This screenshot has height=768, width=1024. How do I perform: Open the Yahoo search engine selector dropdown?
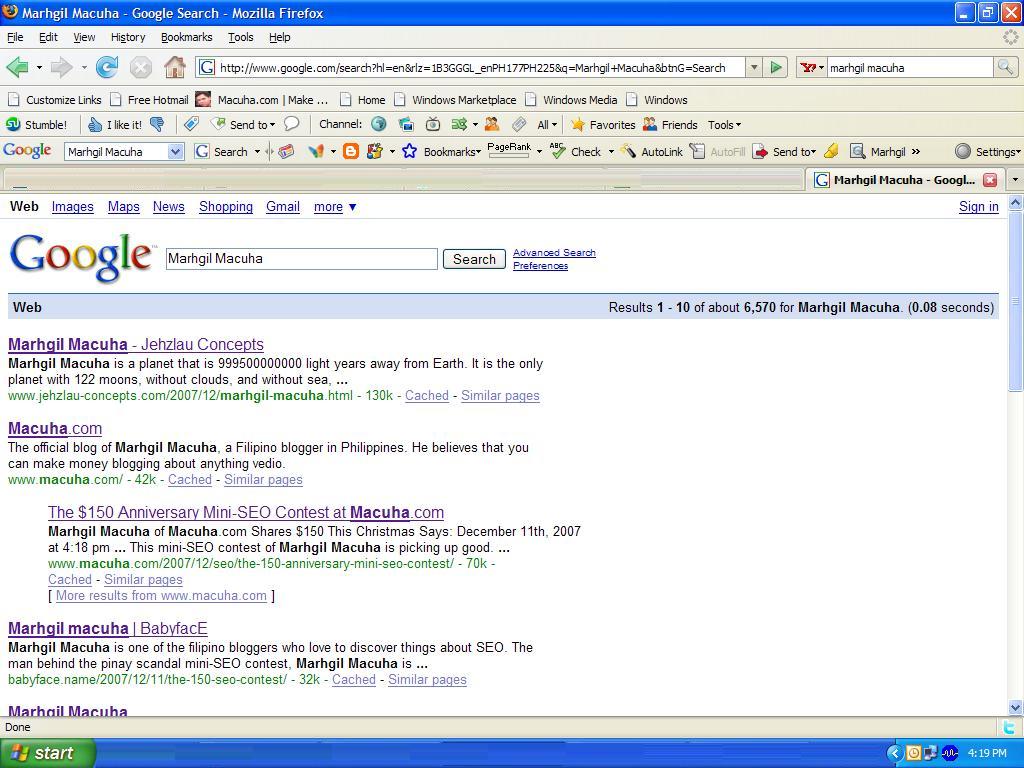[x=812, y=67]
